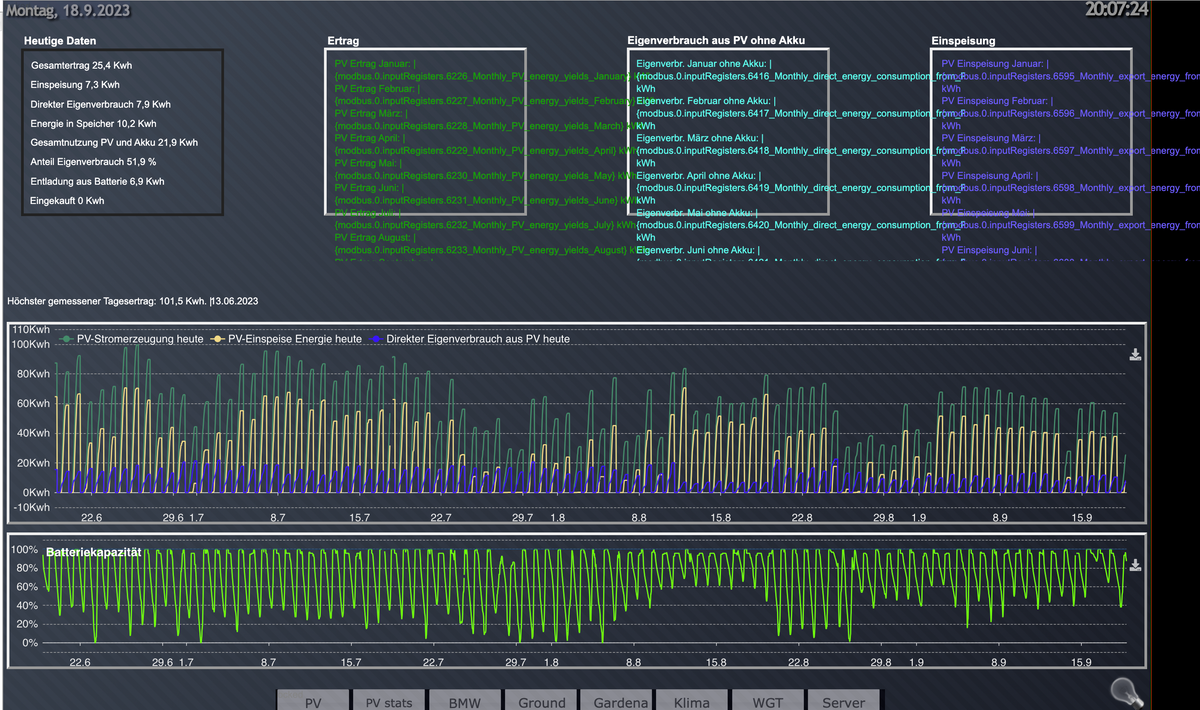Viewport: 1200px width, 710px height.
Task: Click the 60% battery axis label
Action: tap(26, 587)
